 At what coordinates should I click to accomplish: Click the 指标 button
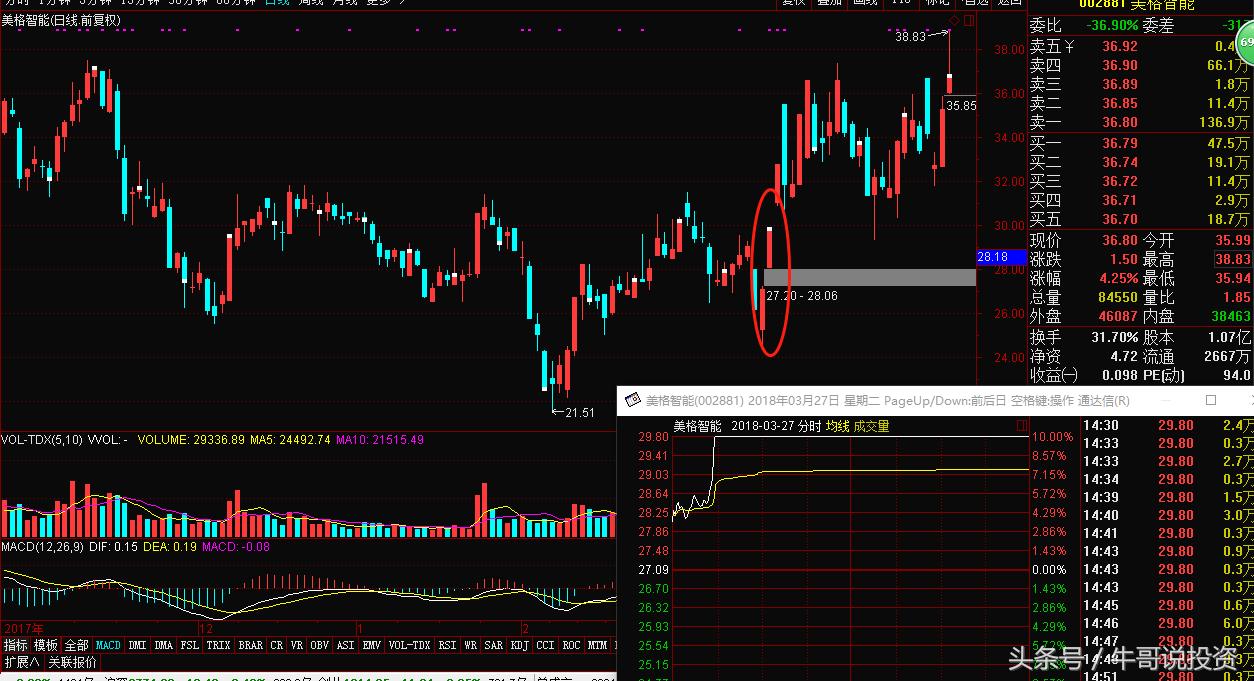pyautogui.click(x=16, y=645)
